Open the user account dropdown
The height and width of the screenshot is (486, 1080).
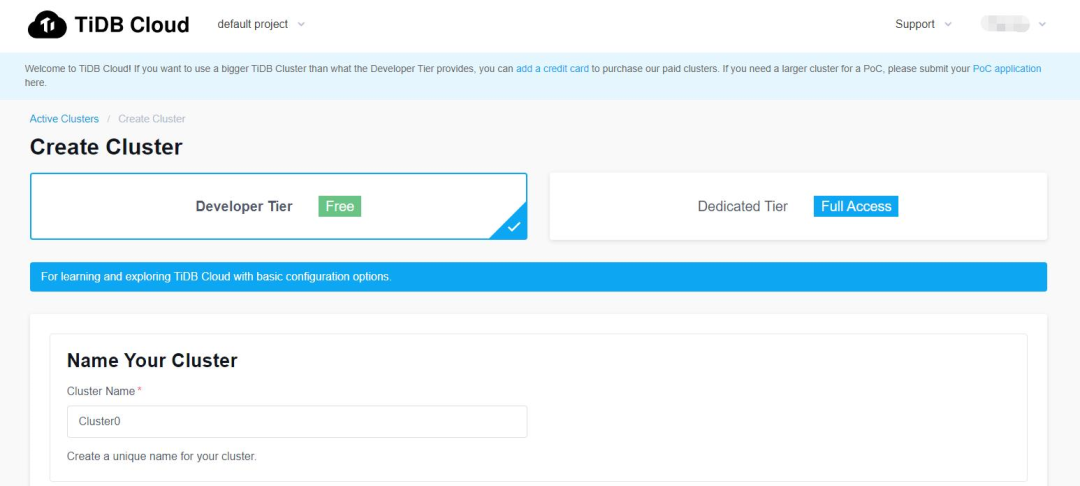[x=1013, y=24]
